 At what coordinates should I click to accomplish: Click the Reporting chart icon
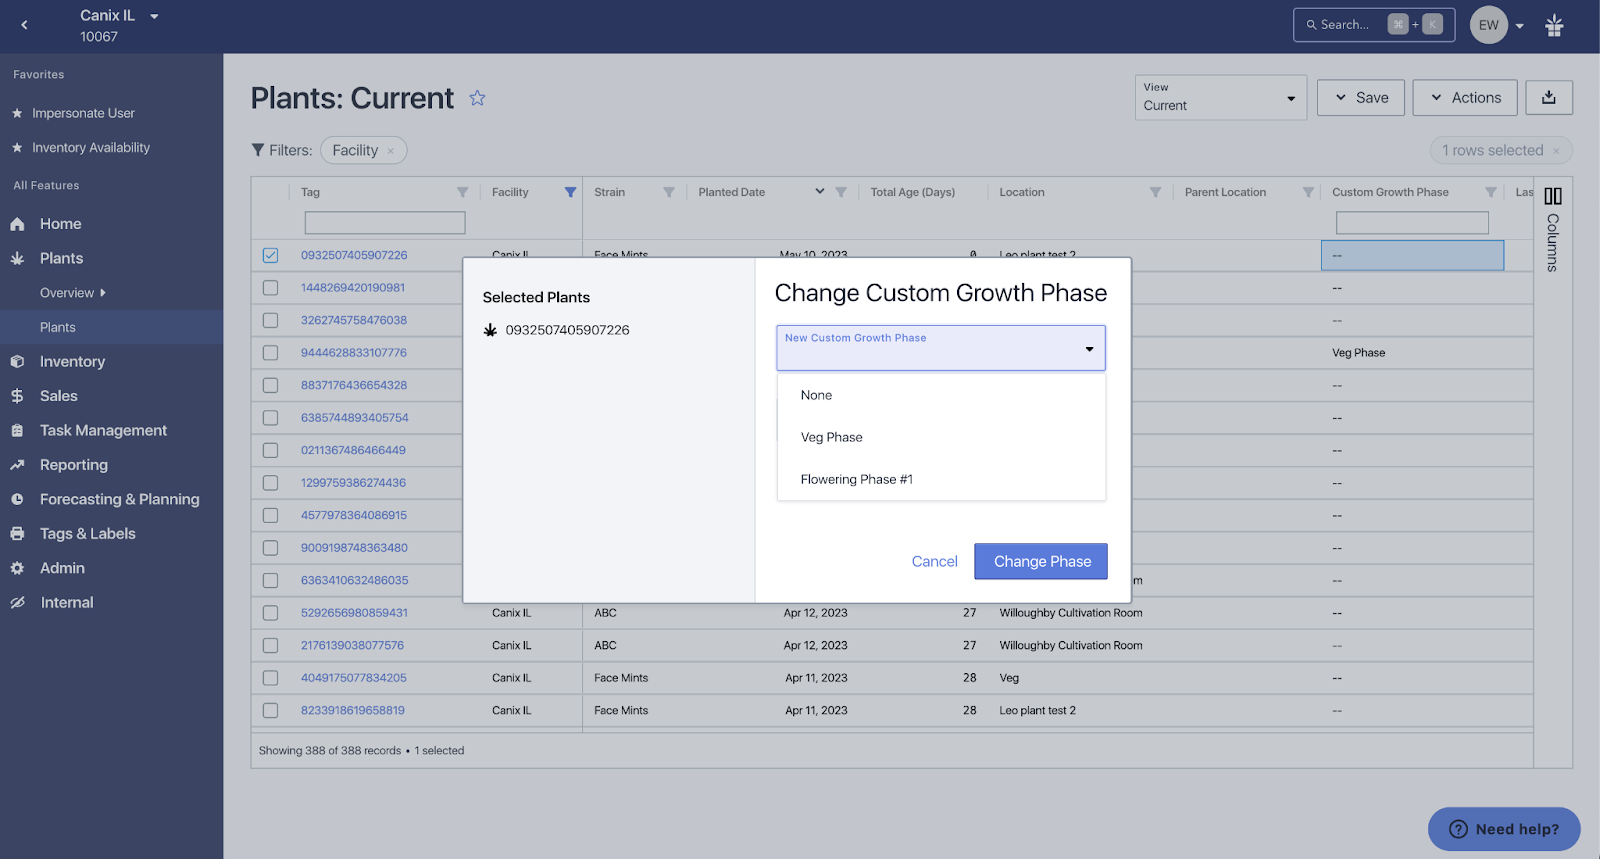17,465
